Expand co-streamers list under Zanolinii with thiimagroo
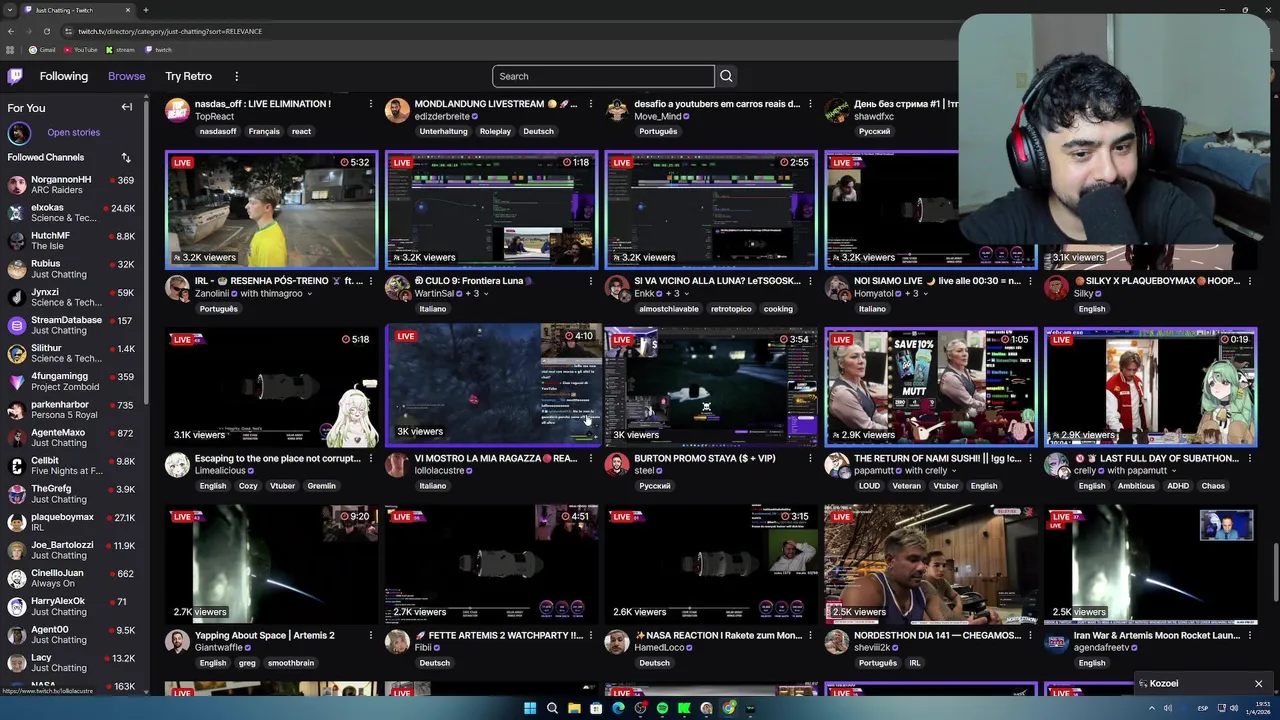 click(x=309, y=294)
